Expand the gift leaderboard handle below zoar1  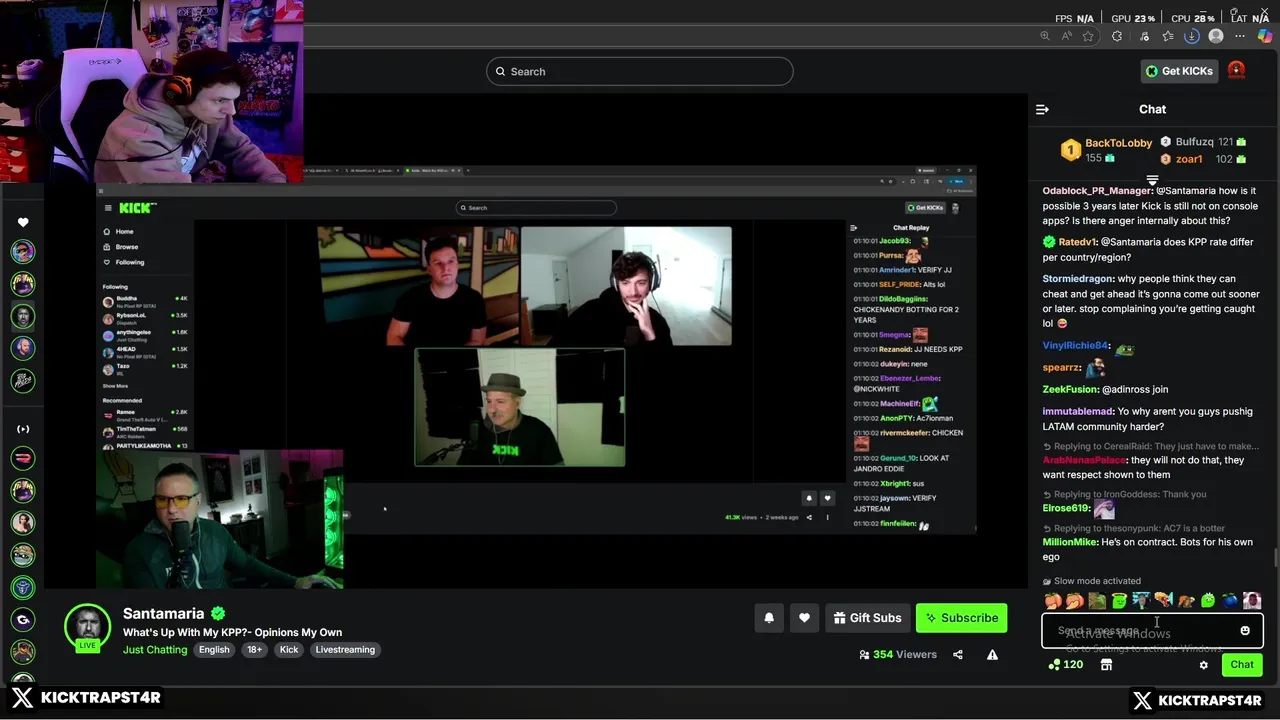(x=1152, y=180)
